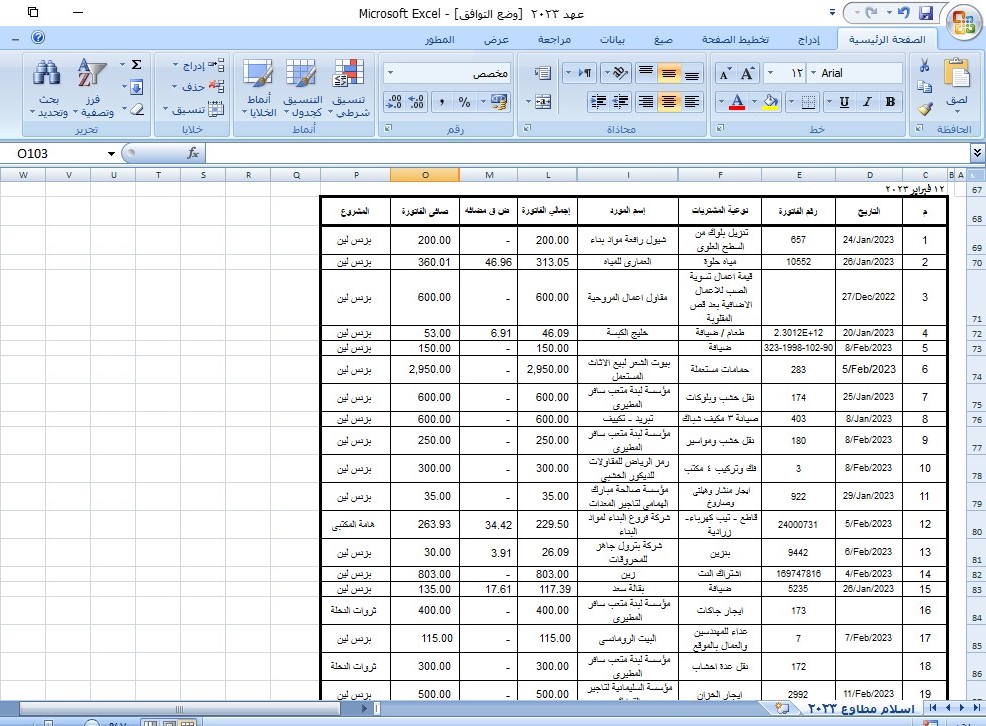Click the Clear eraser icon
This screenshot has height=726, width=986.
136,109
